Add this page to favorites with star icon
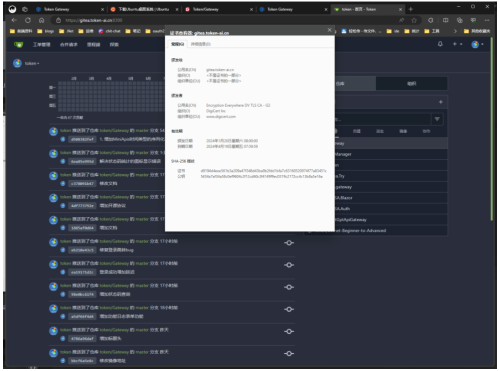The height and width of the screenshot is (371, 500). coord(414,20)
